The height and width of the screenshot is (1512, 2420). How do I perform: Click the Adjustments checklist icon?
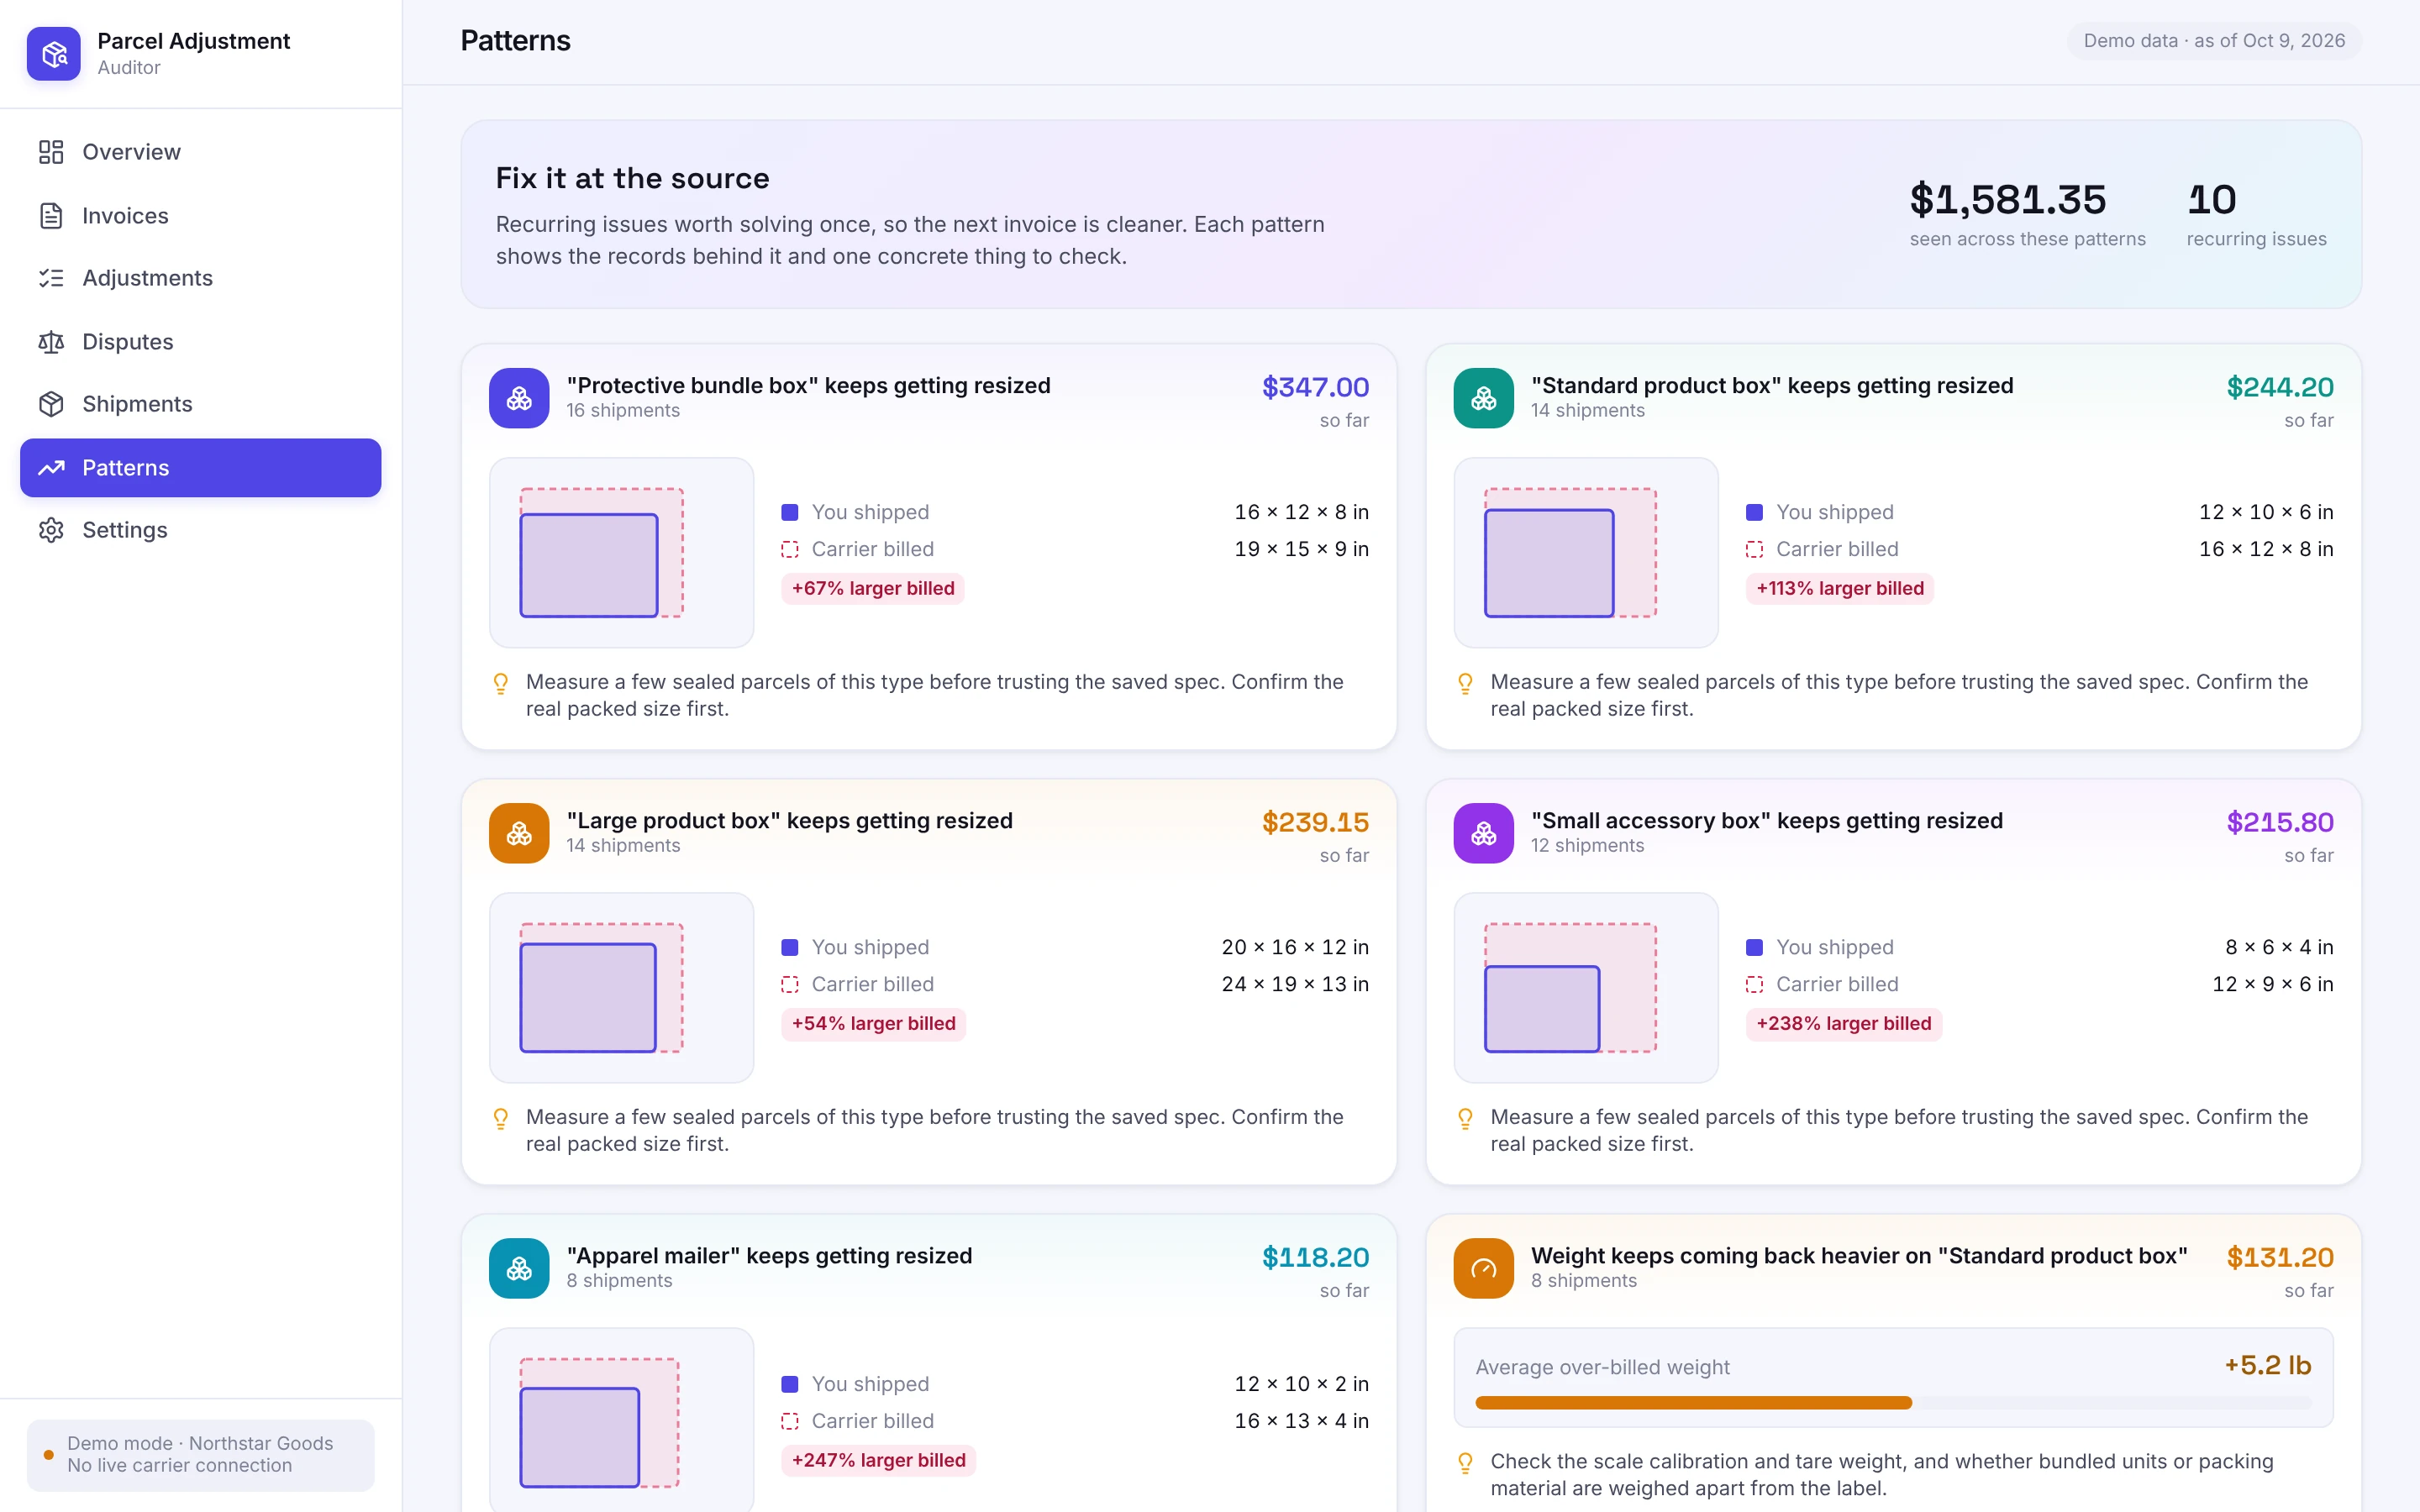point(51,278)
